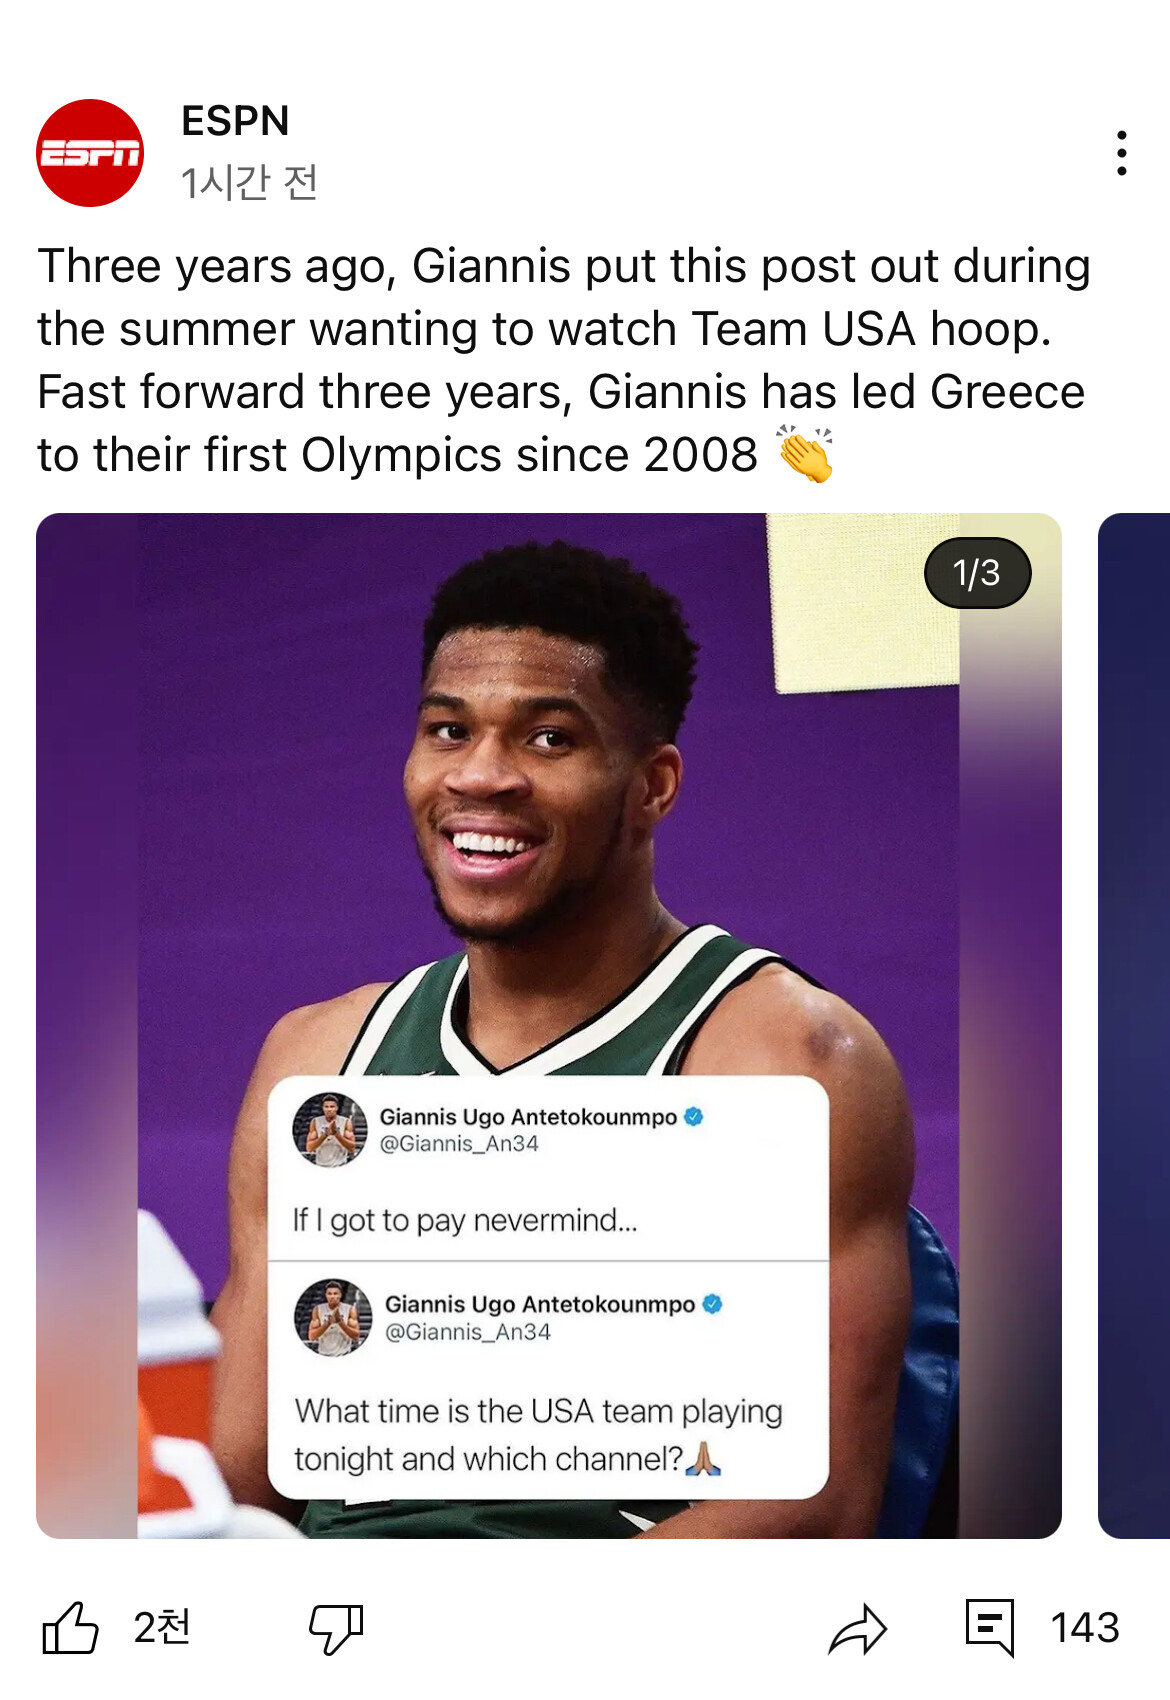Image resolution: width=1170 pixels, height=1700 pixels.
Task: Click the thumbs-down dislike icon
Action: pyautogui.click(x=336, y=1628)
